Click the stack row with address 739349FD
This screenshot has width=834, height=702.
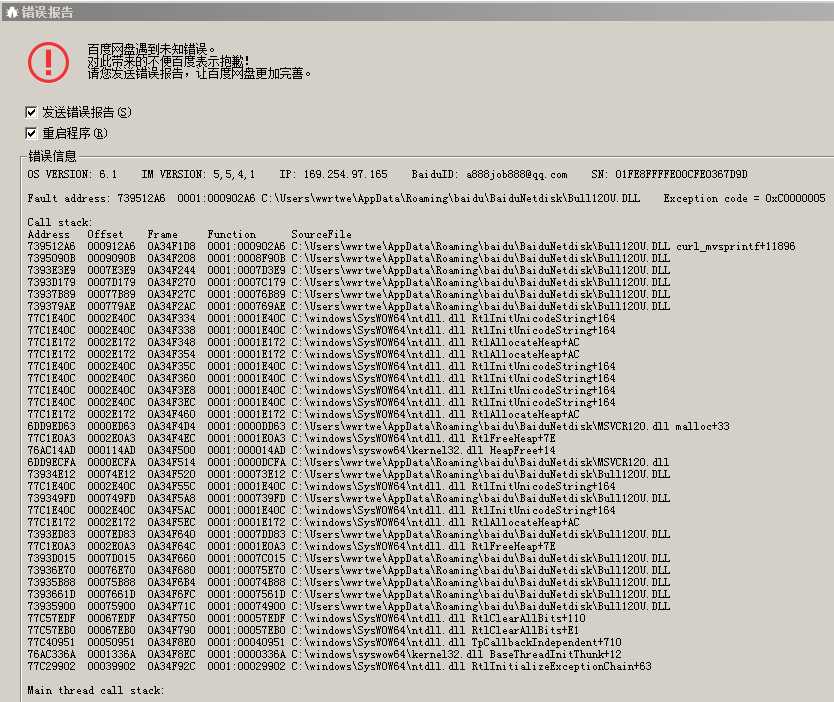349,498
